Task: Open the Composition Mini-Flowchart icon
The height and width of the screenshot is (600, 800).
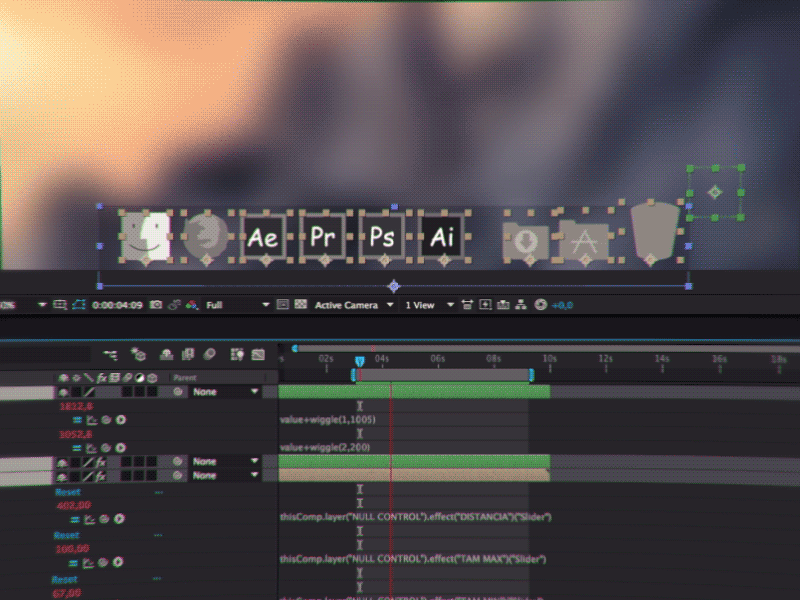Action: pos(109,353)
